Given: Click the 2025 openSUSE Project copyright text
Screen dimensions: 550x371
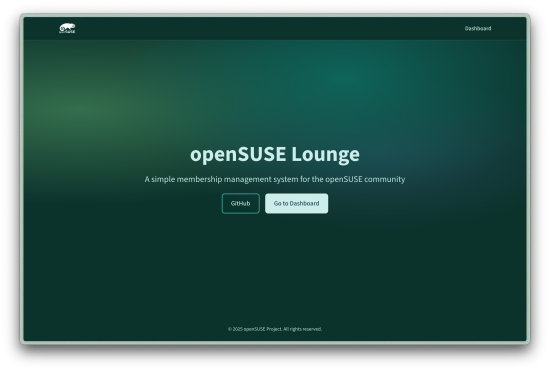Looking at the screenshot, I should [275, 329].
